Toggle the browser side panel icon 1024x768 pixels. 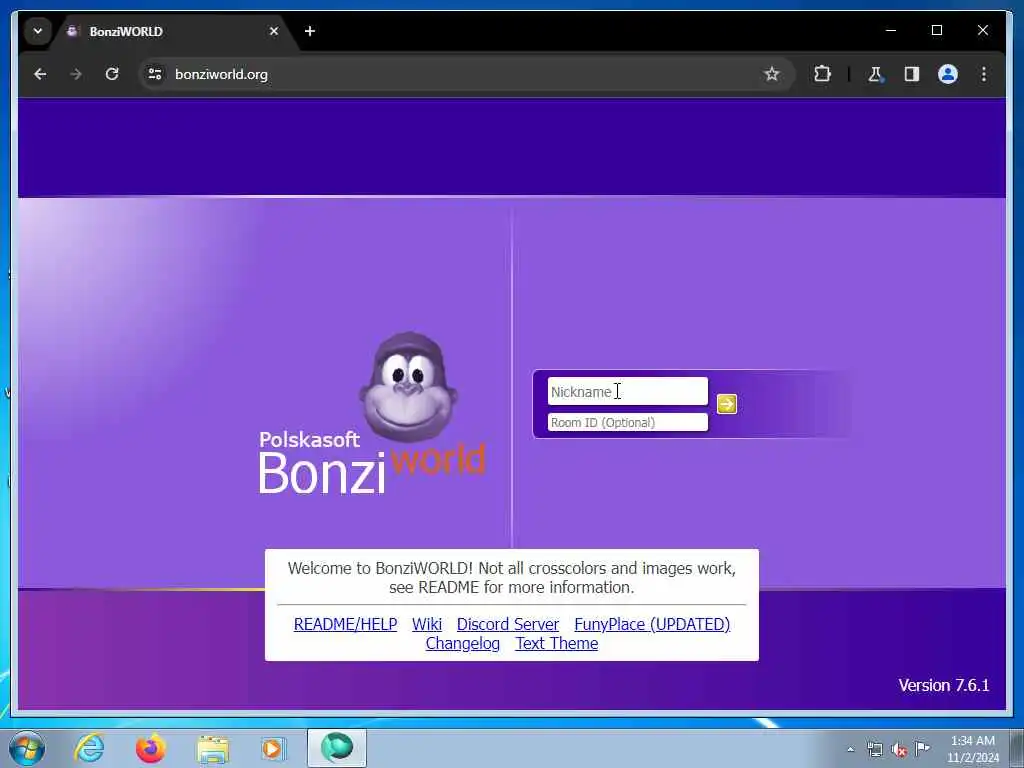click(x=912, y=74)
